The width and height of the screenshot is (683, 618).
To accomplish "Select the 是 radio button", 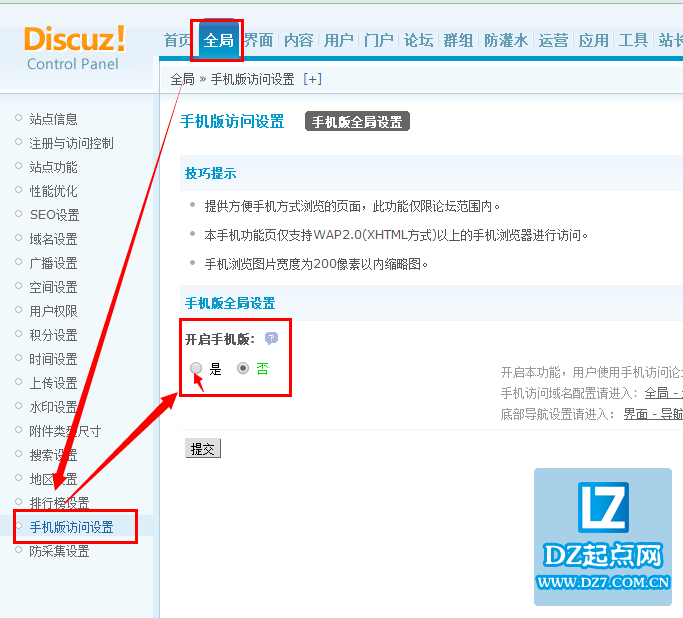I will 197,368.
